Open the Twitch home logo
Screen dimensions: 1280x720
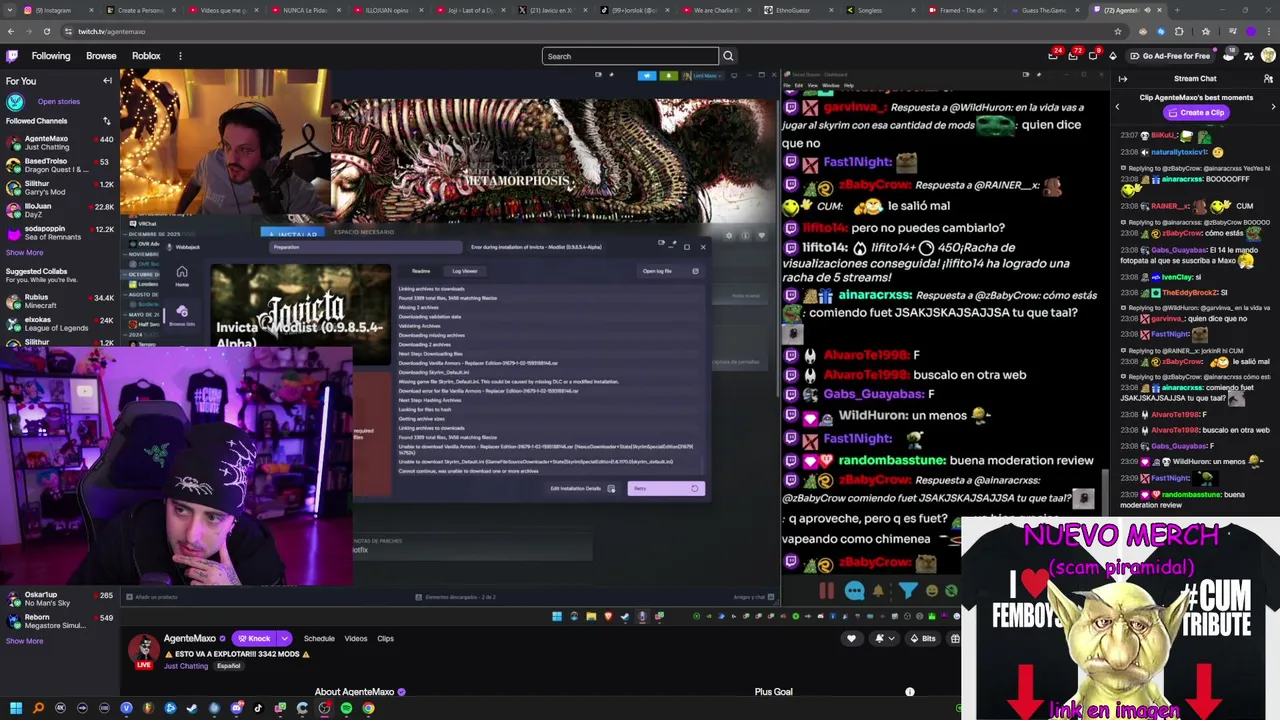(12, 56)
